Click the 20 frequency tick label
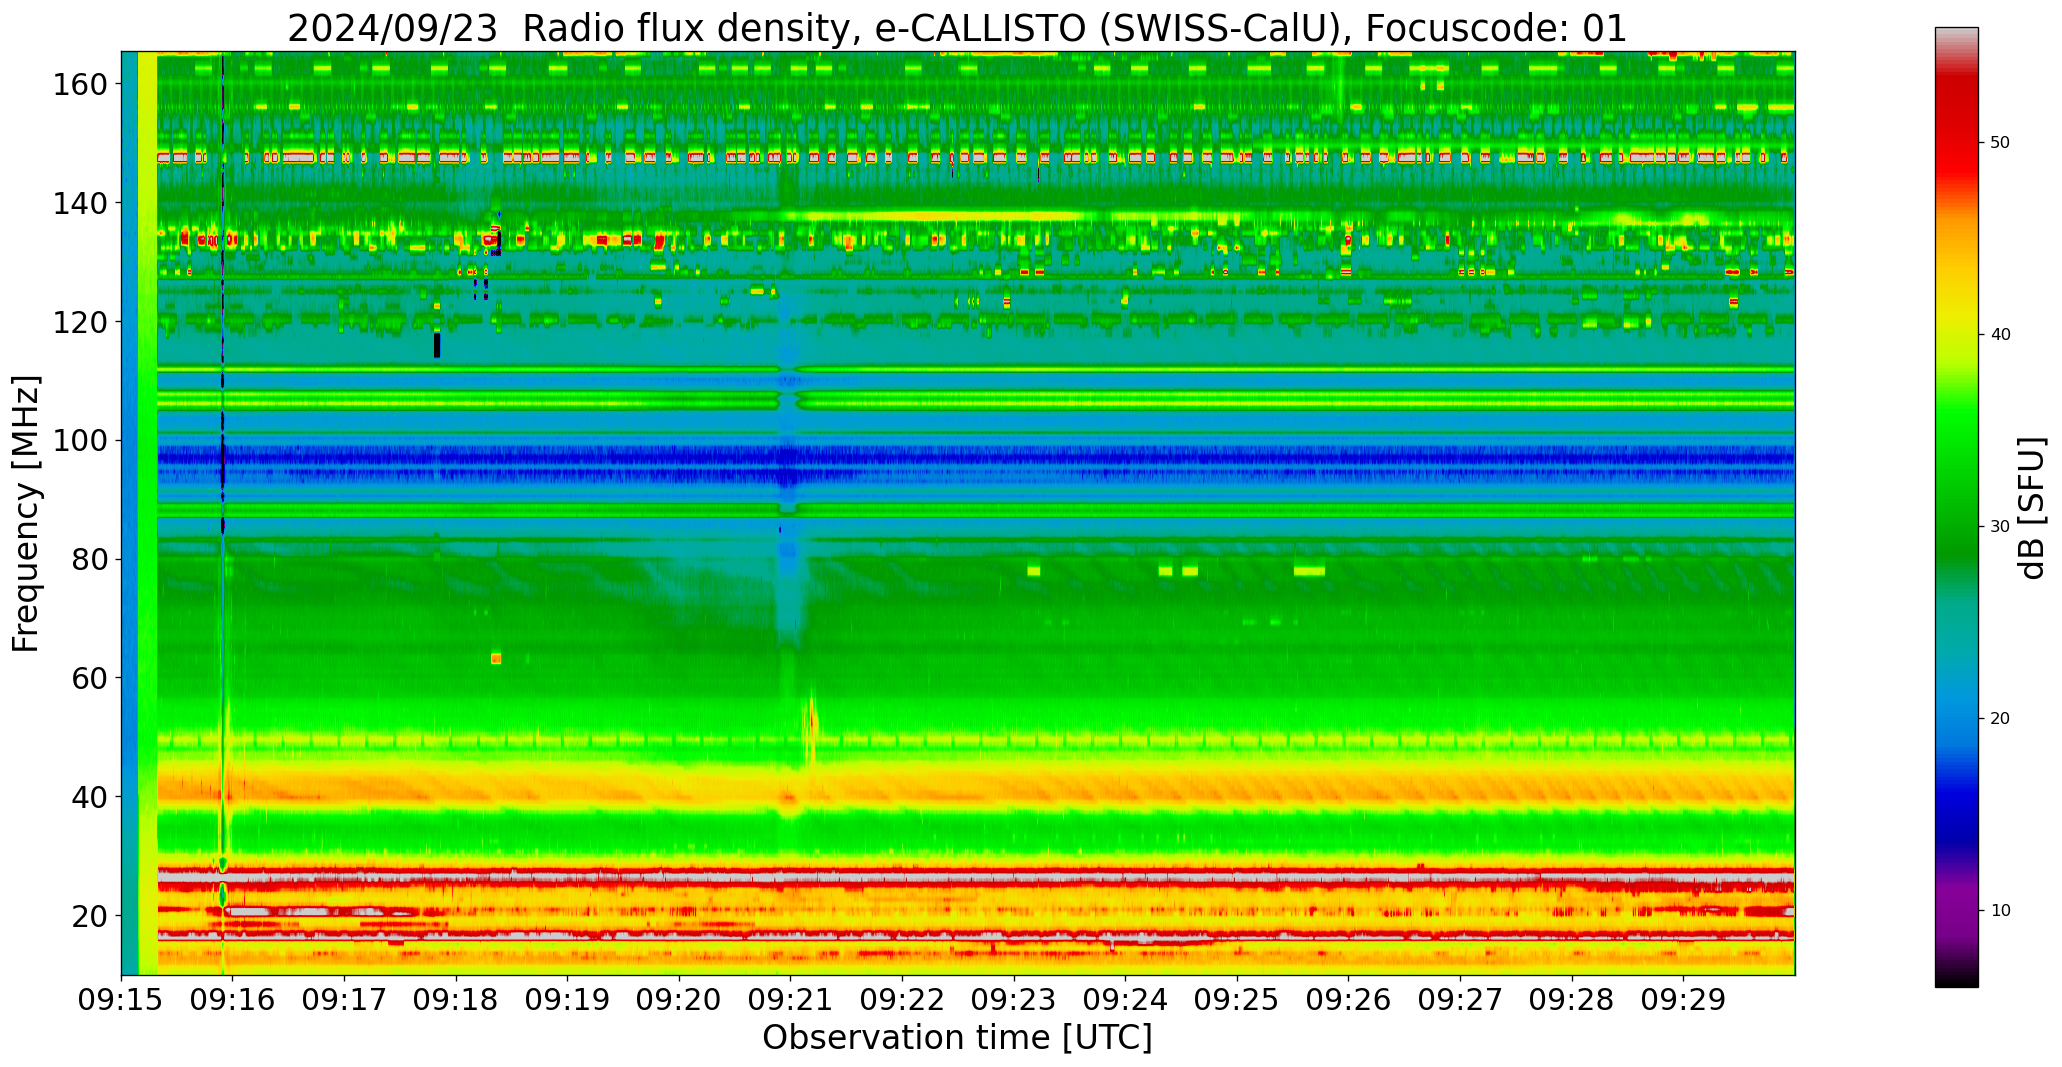 90,915
